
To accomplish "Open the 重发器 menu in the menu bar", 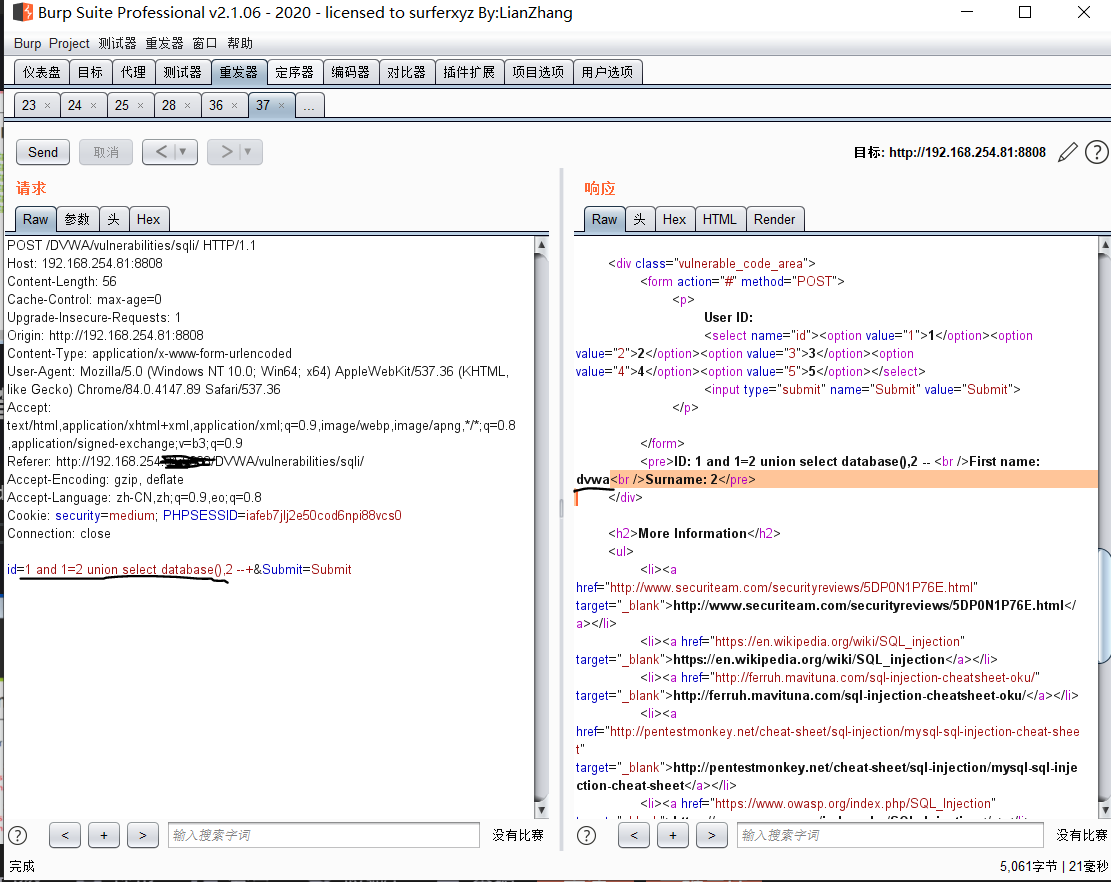I will click(x=164, y=43).
